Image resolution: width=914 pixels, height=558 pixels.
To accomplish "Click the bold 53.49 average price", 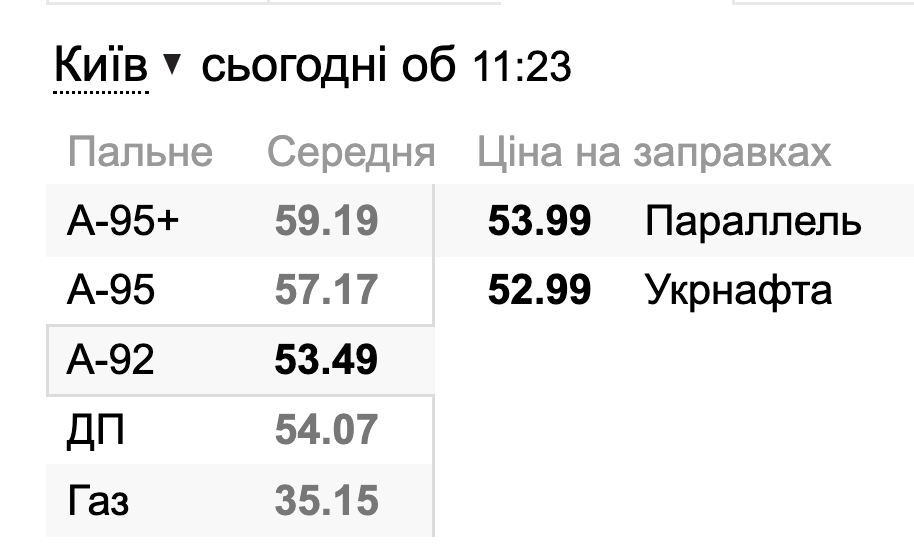I will tap(326, 360).
